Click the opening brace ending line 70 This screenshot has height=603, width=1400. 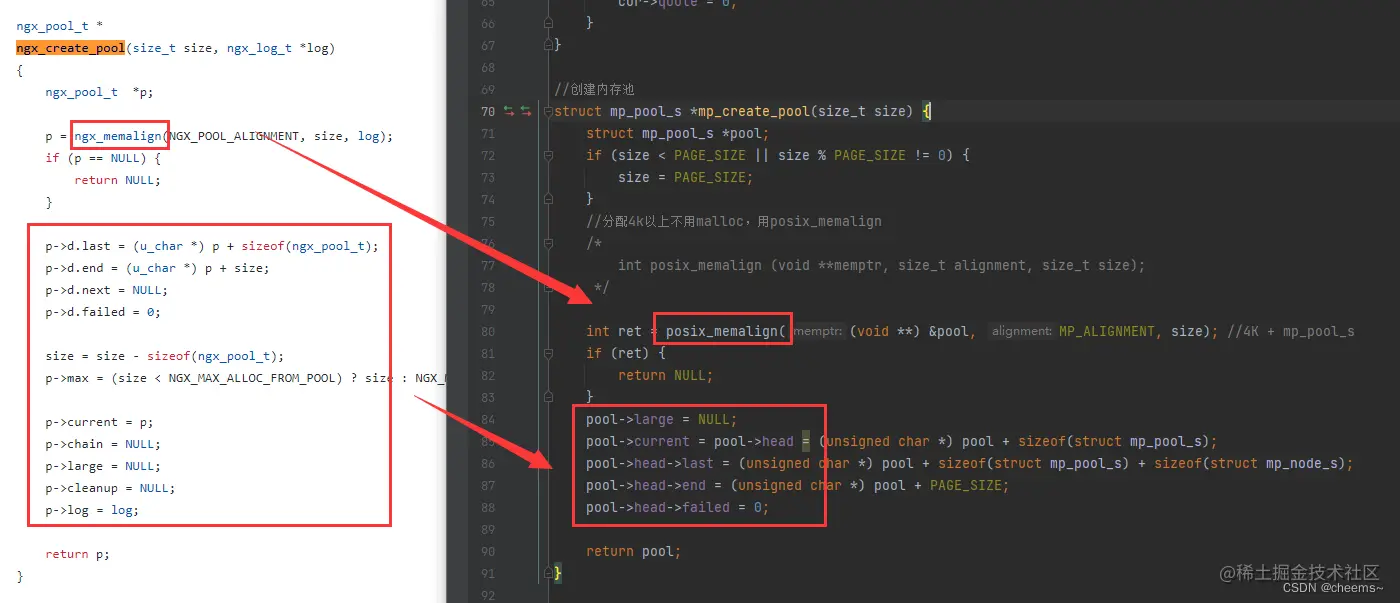(x=926, y=111)
